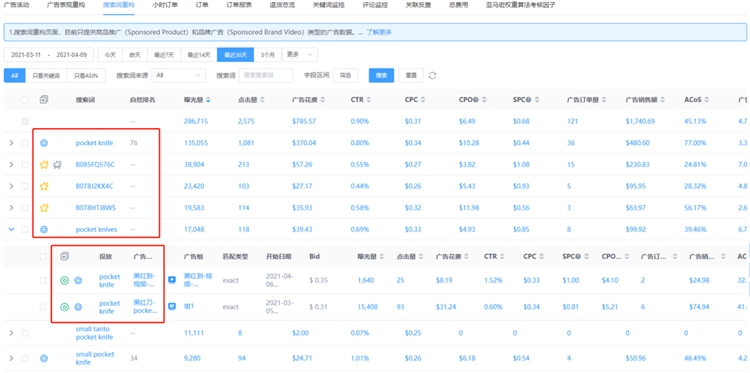Tick the checkbox for the B085FQ576C row
Screen dimensions: 750x373
tap(25, 165)
